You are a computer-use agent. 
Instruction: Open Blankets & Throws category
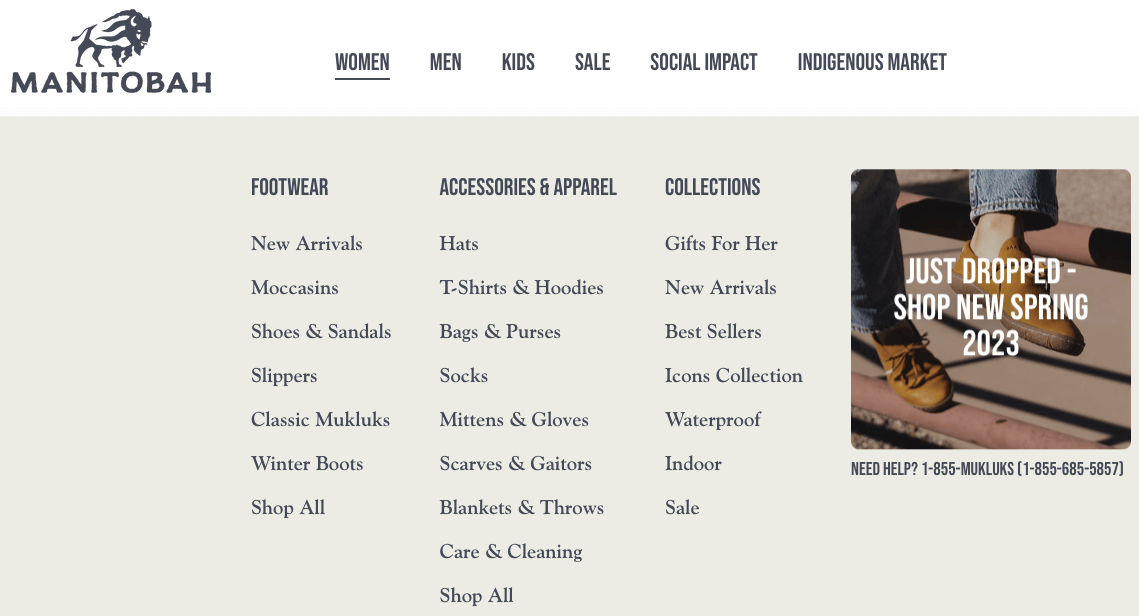(x=521, y=508)
